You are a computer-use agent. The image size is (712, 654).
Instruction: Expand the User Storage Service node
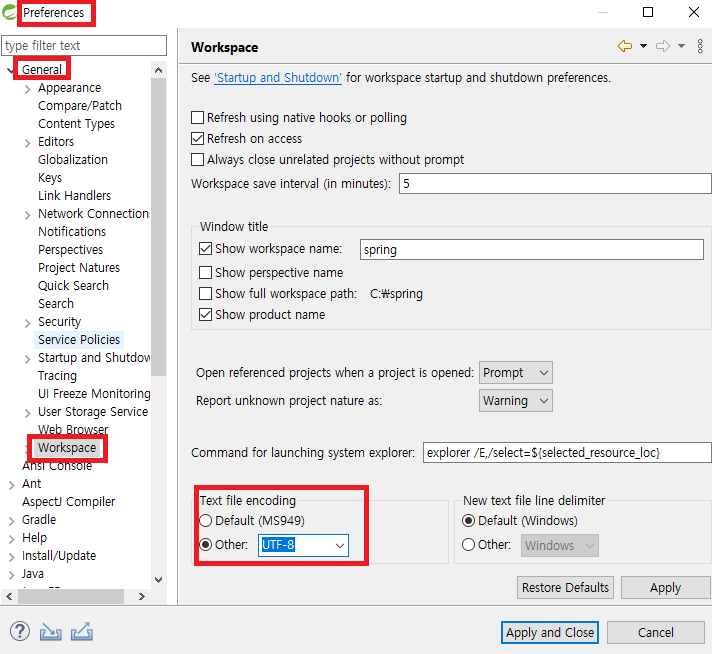click(28, 412)
